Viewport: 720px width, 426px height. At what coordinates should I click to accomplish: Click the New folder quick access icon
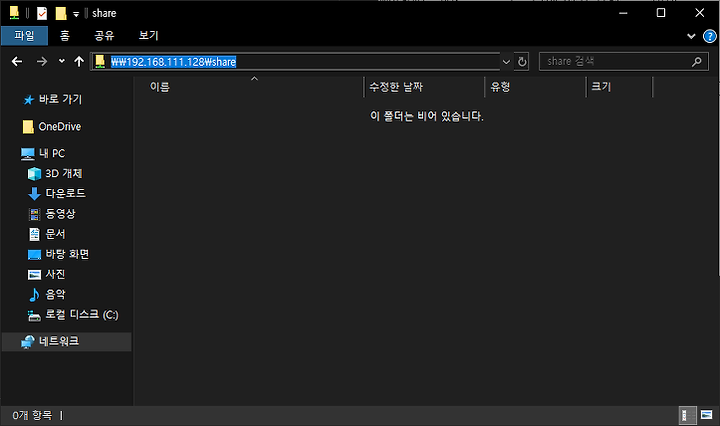[61, 13]
